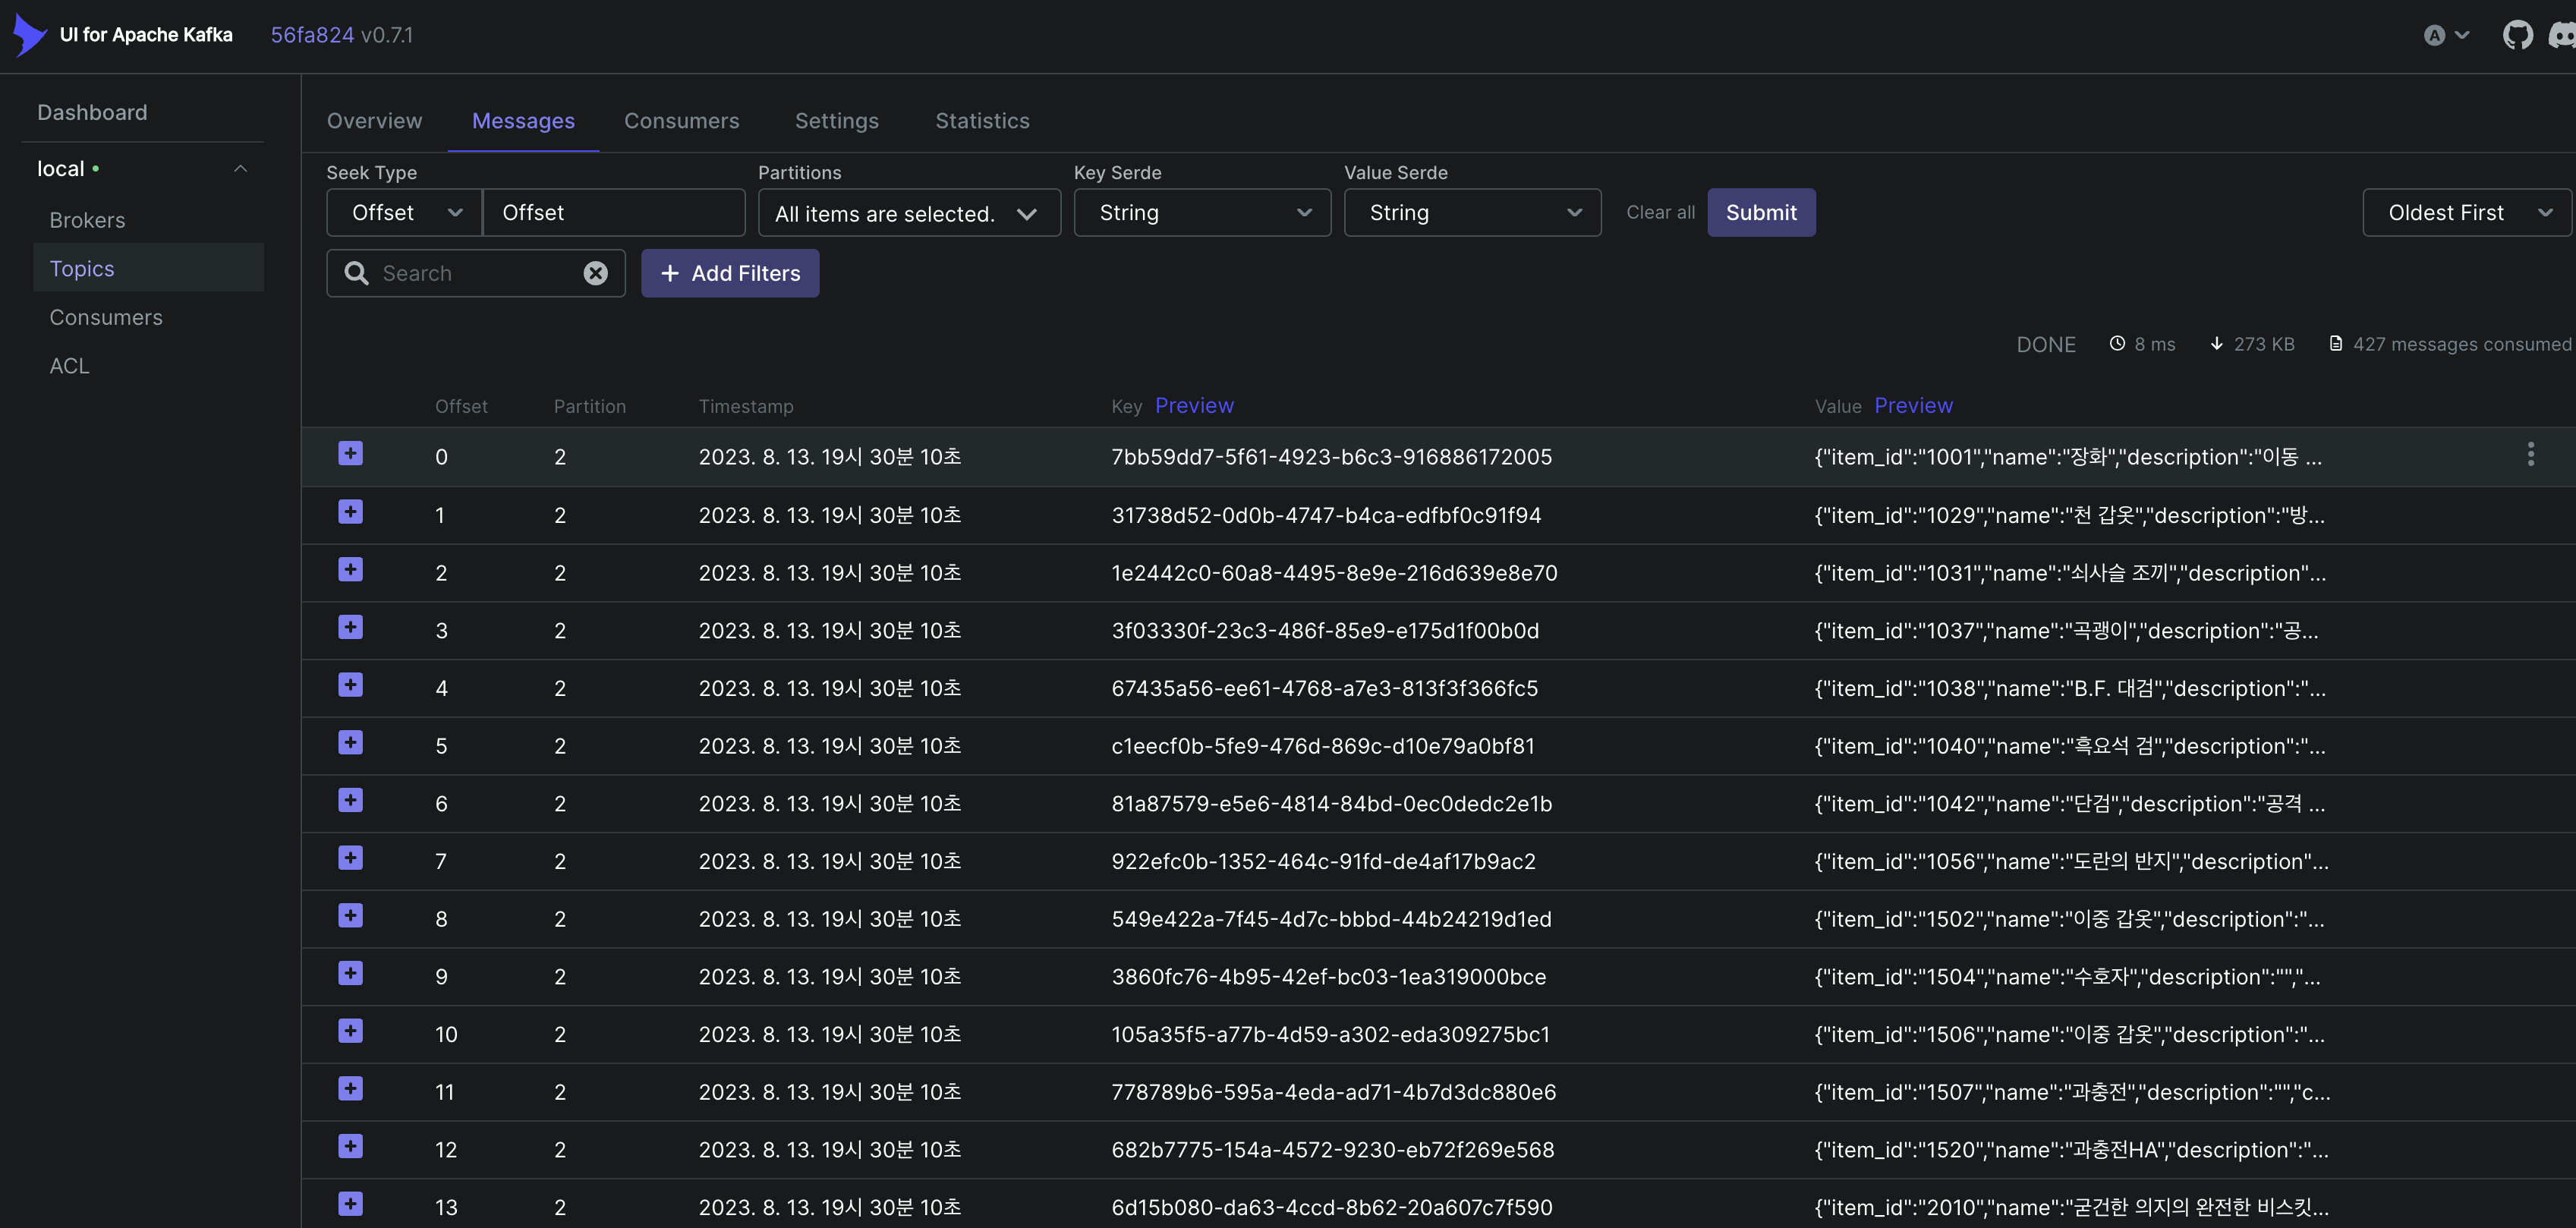Clear the search field with X icon
This screenshot has height=1228, width=2576.
[x=595, y=273]
